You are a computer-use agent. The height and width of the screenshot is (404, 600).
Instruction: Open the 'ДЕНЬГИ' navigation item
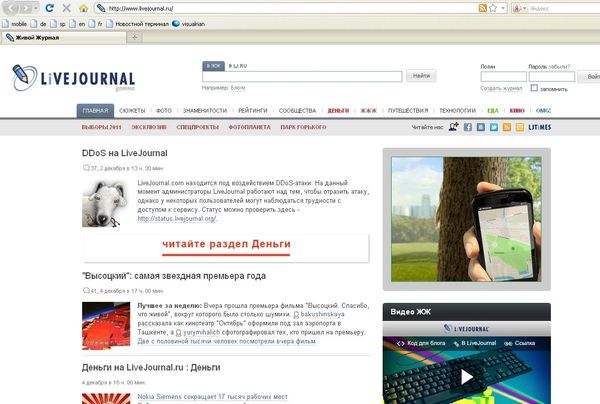pos(338,111)
